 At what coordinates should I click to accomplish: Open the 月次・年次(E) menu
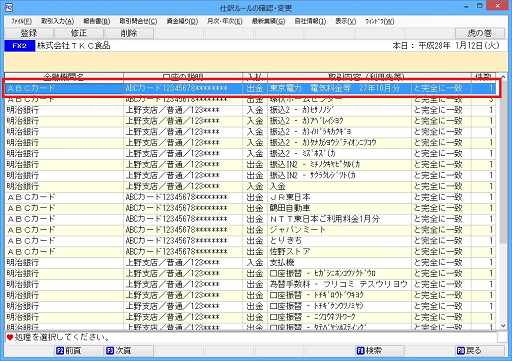click(225, 21)
